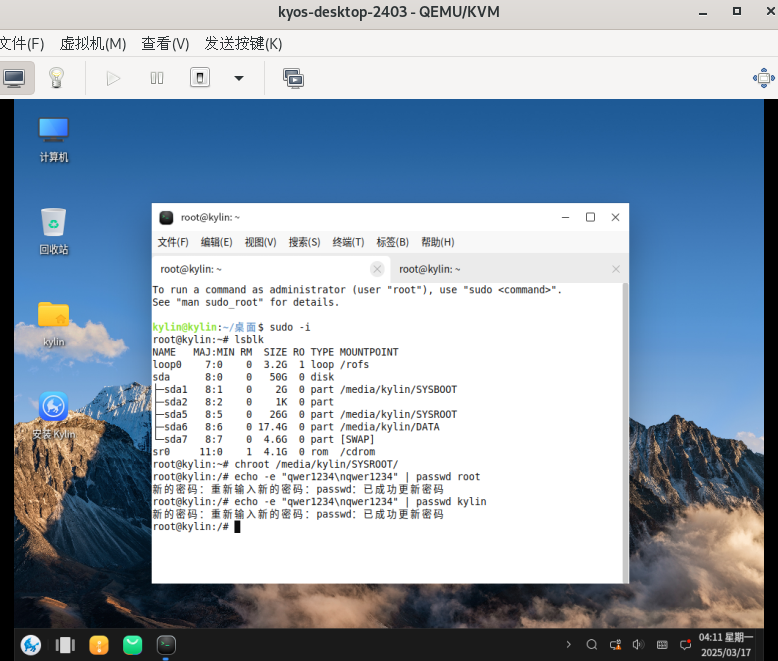Open the terminal 标签(B) menu
Viewport: 778px width, 661px height.
coord(392,242)
